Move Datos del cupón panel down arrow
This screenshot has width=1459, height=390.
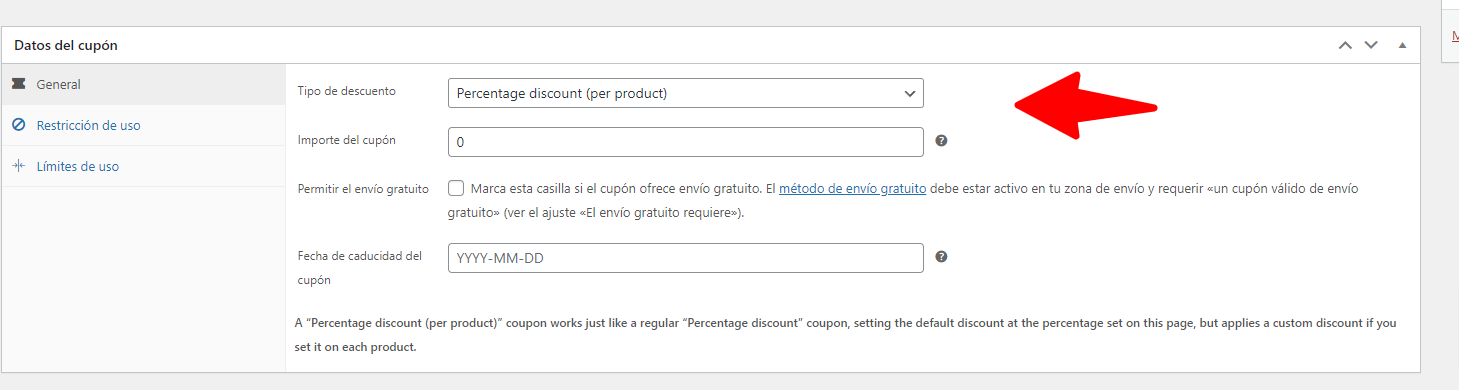pos(1371,45)
